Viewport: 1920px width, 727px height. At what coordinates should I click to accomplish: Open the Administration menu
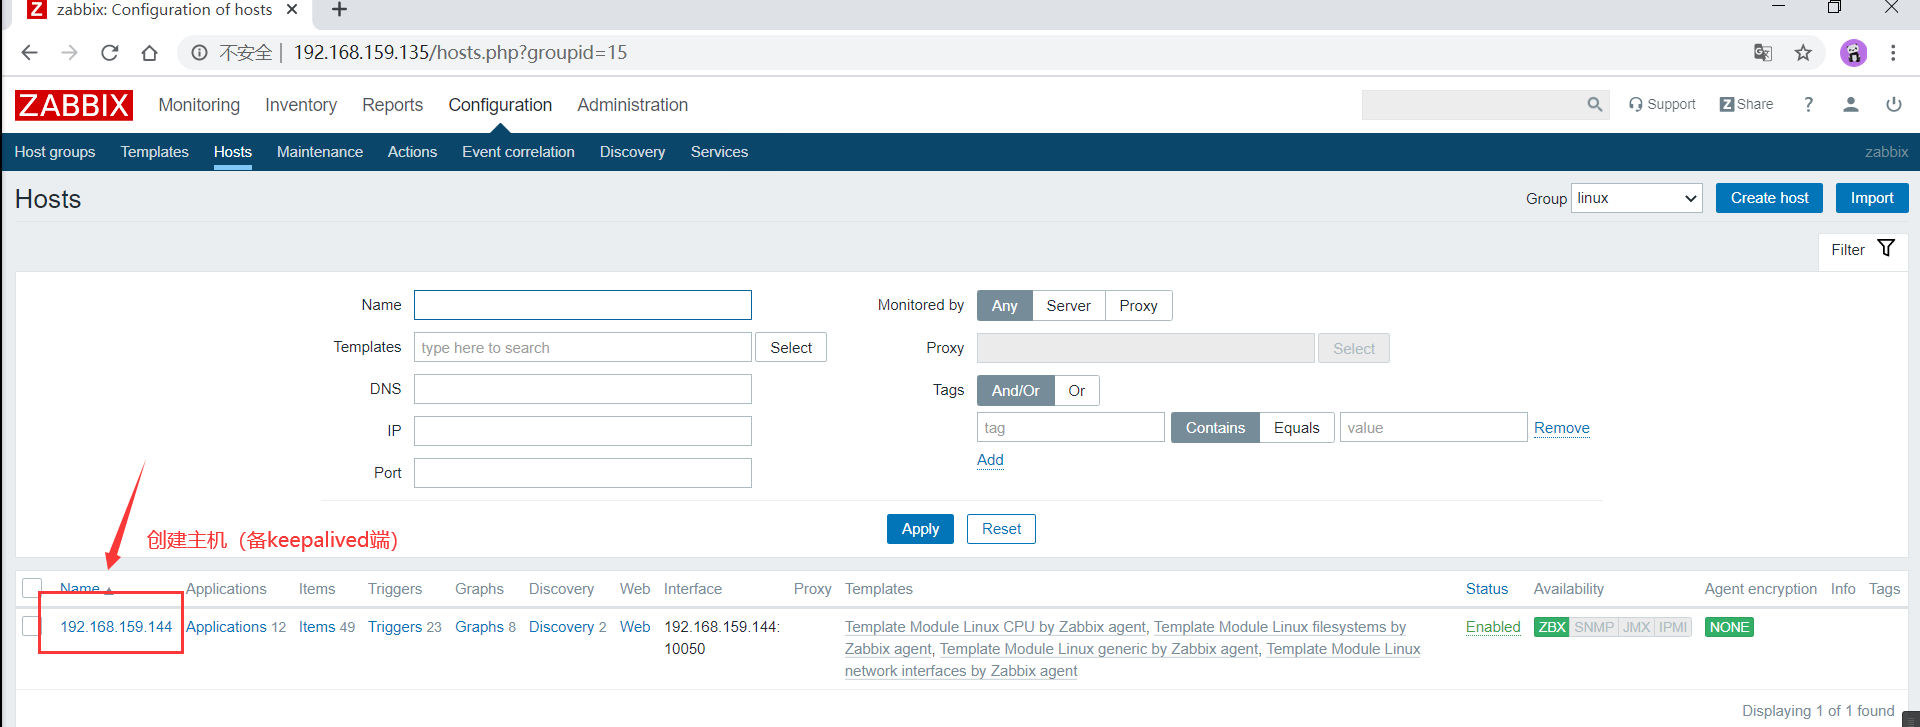coord(632,105)
